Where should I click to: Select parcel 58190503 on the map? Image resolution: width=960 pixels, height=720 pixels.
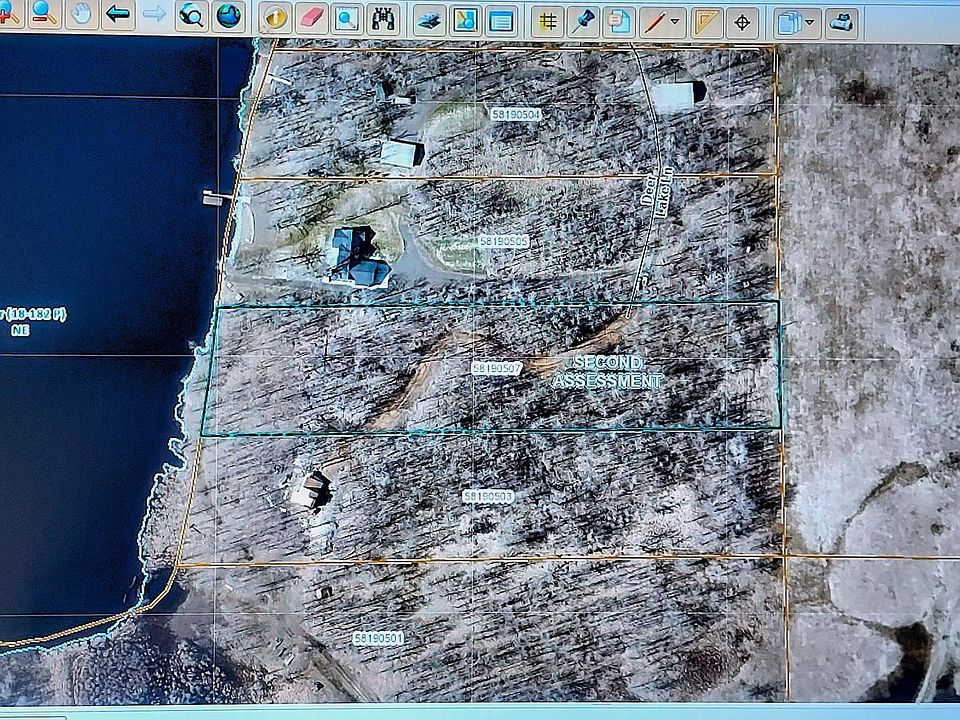pyautogui.click(x=488, y=496)
